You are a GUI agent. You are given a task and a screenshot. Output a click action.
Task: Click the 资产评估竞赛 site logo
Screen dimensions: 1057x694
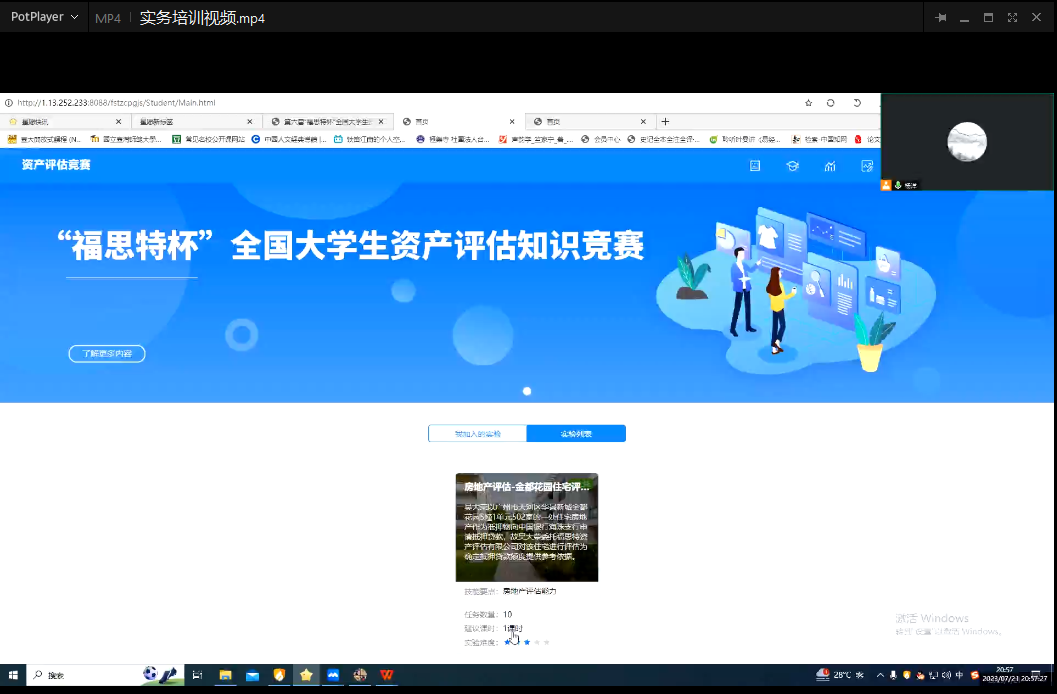tap(56, 165)
